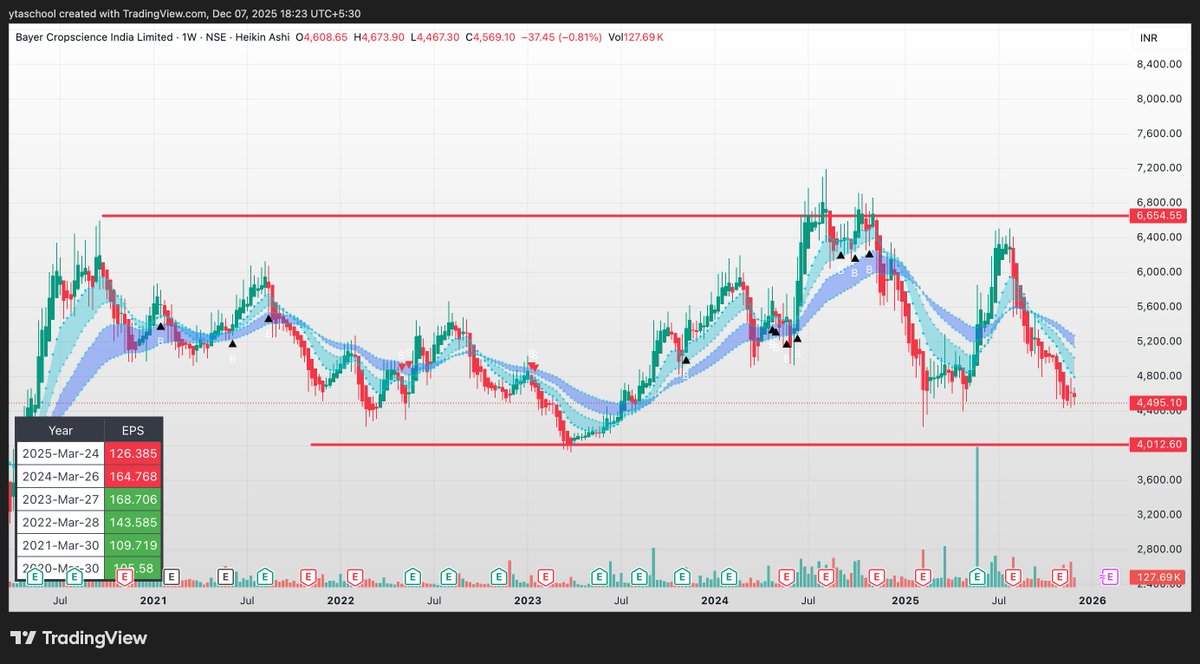
Task: Click the 7,200.00 price axis label
Action: coord(1158,168)
